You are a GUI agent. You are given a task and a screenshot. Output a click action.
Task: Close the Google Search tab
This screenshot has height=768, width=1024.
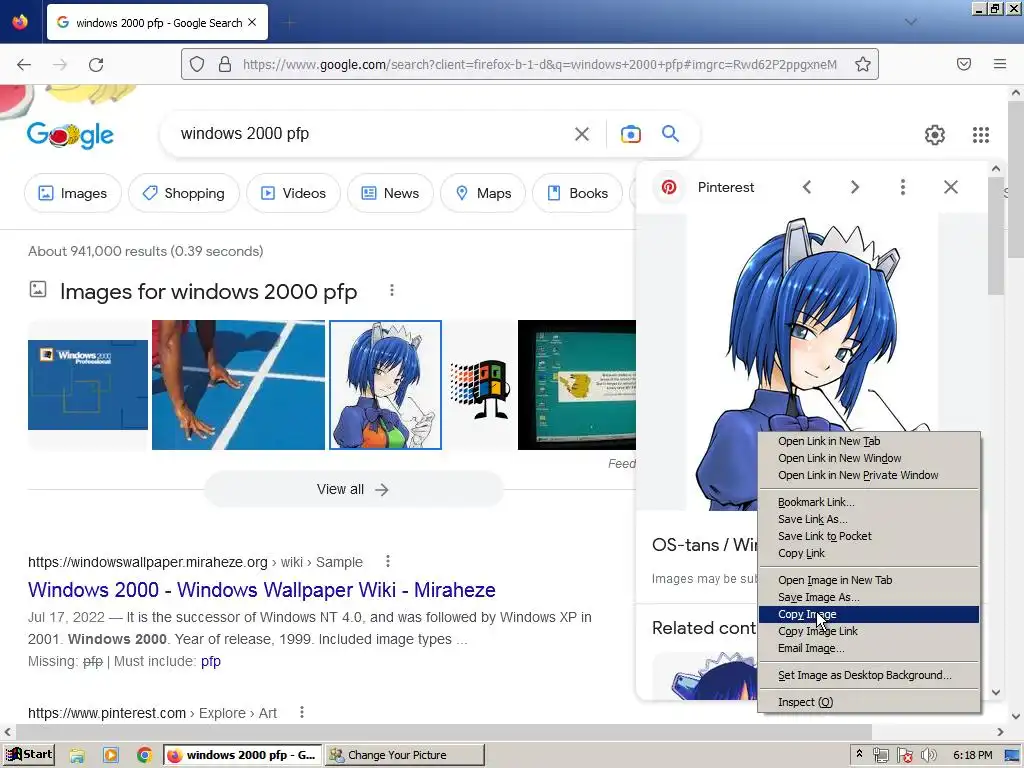(x=252, y=22)
